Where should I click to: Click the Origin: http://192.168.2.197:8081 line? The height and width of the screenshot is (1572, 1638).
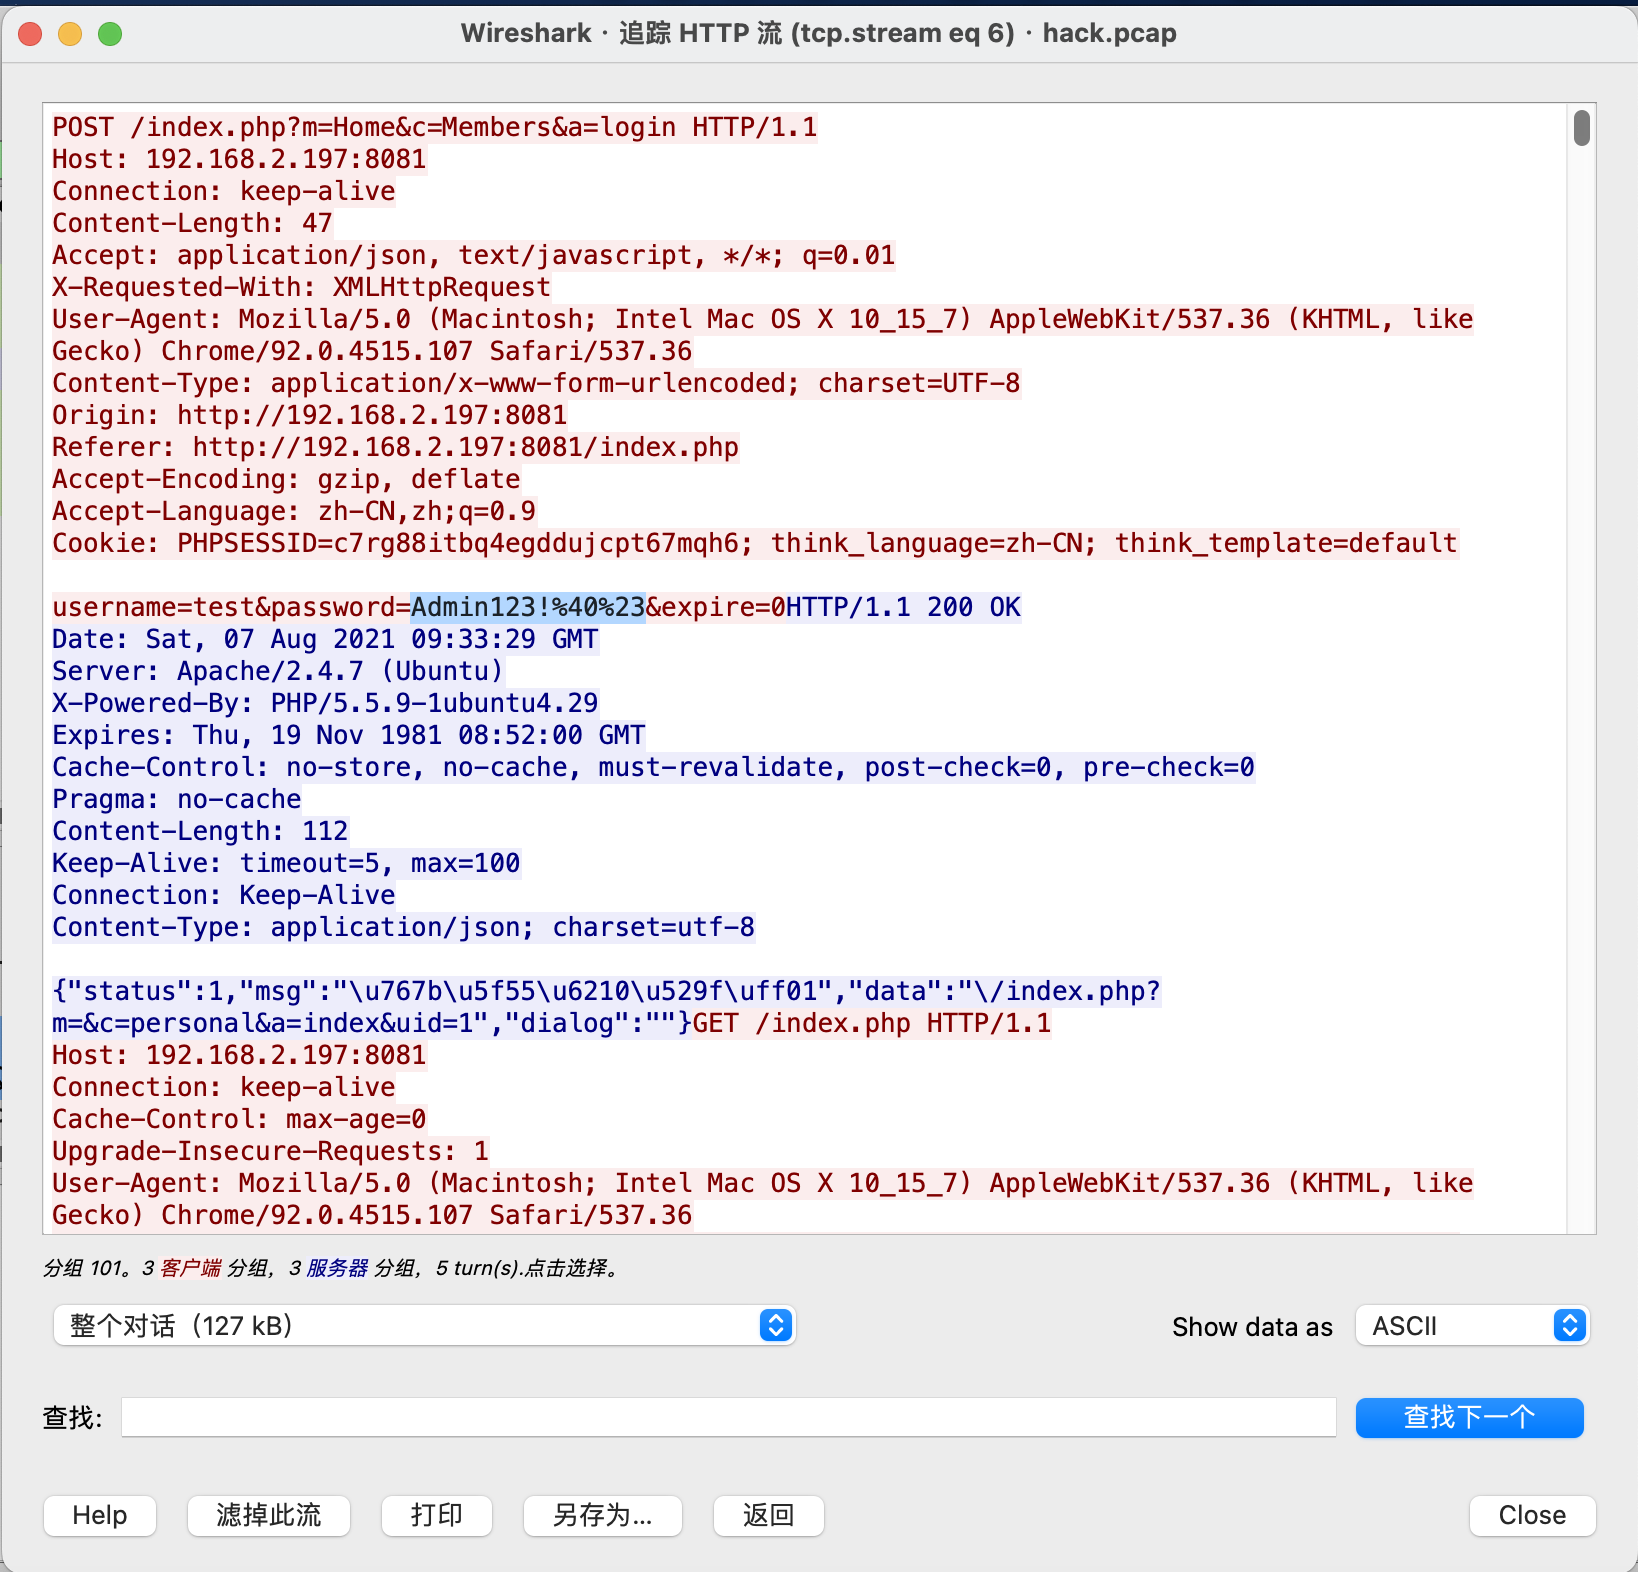(x=309, y=415)
